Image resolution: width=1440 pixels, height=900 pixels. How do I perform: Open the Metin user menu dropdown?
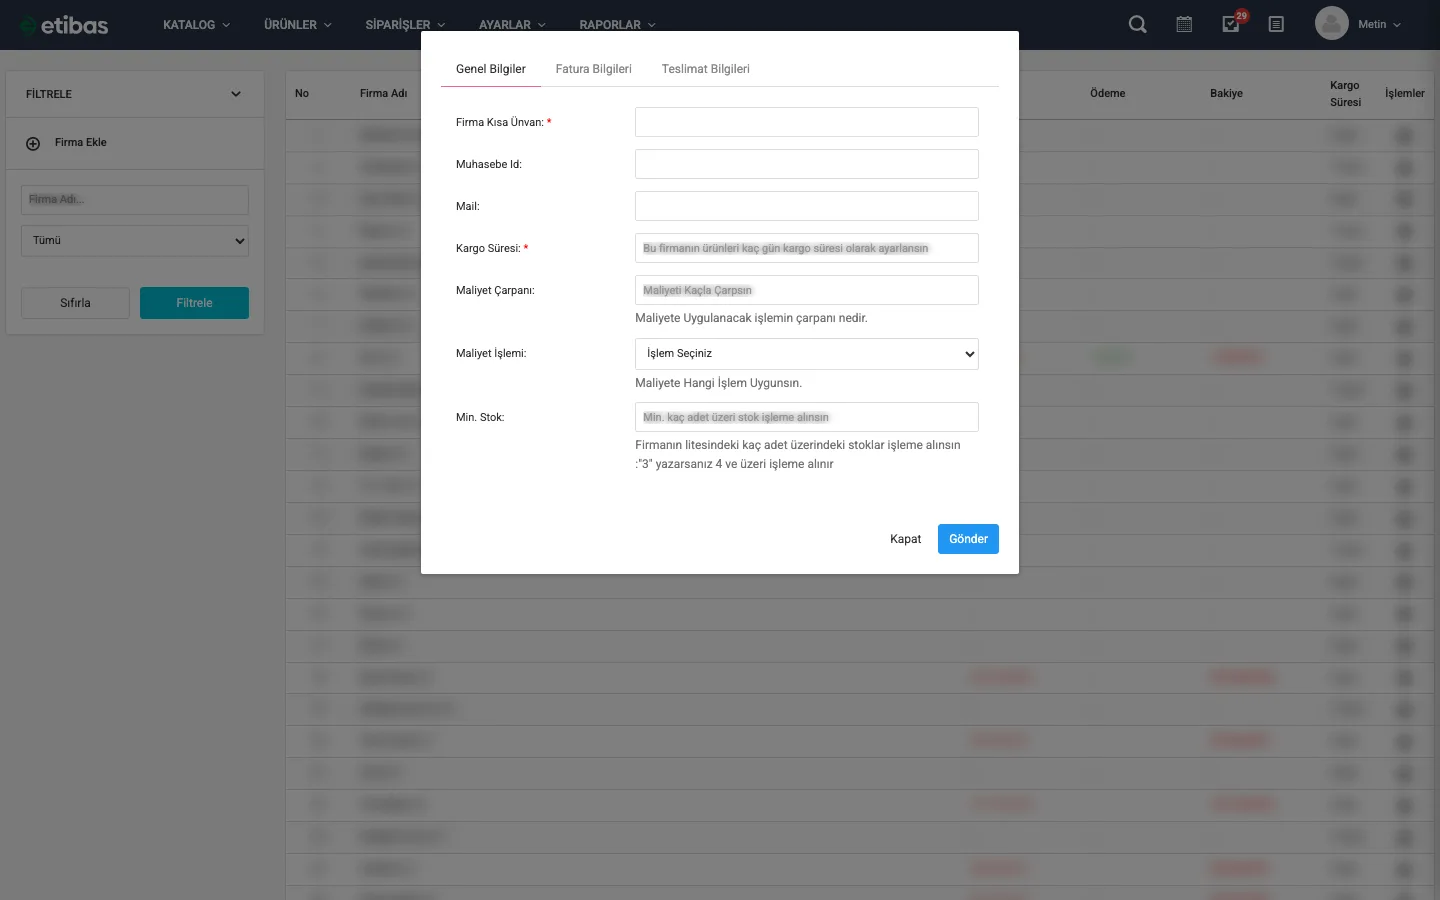point(1366,24)
